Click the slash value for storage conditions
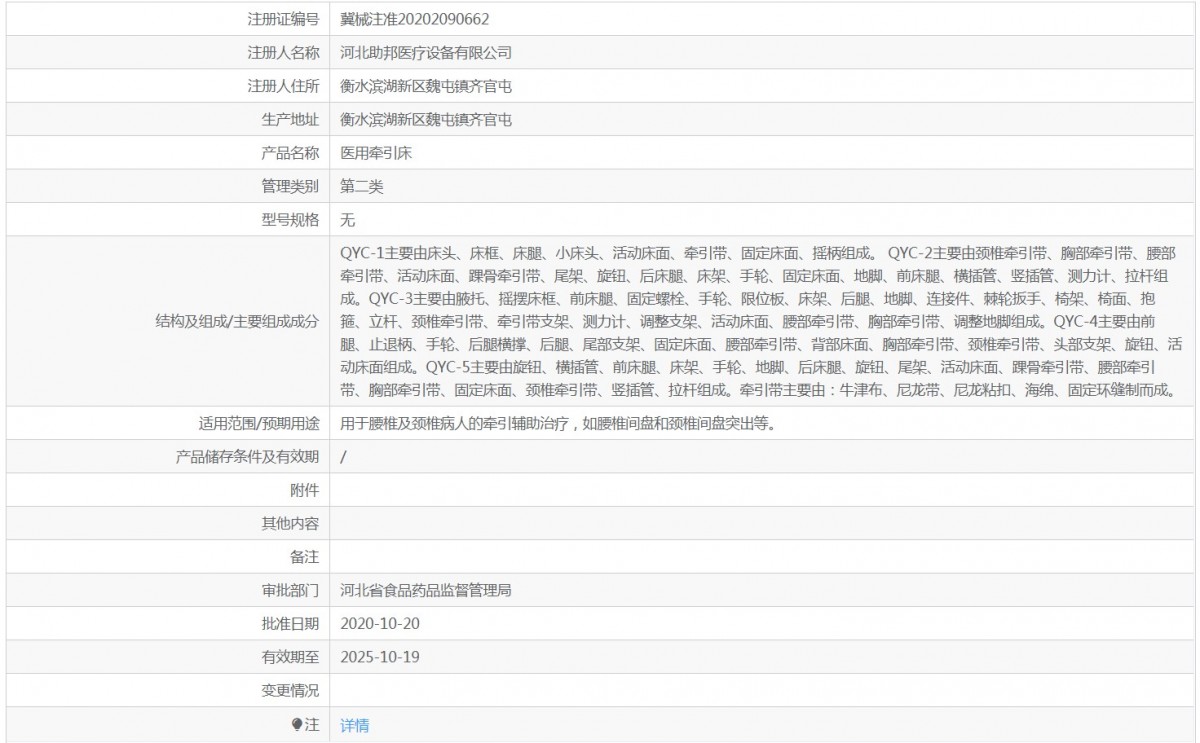 click(343, 457)
